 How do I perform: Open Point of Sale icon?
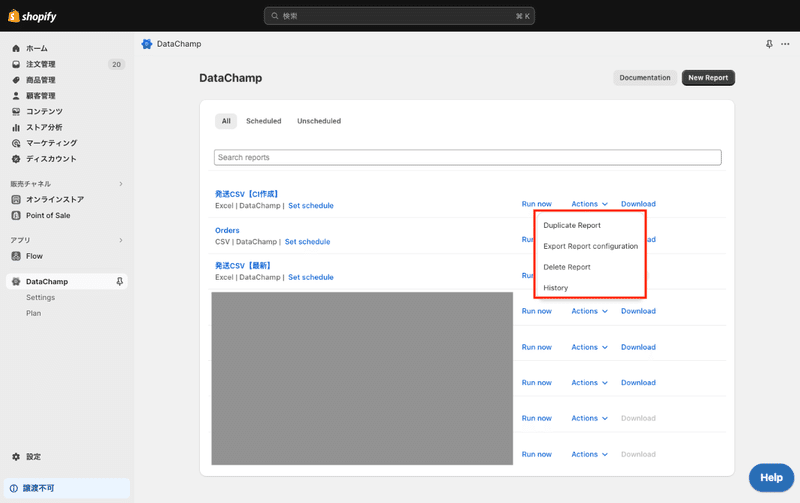coord(16,215)
